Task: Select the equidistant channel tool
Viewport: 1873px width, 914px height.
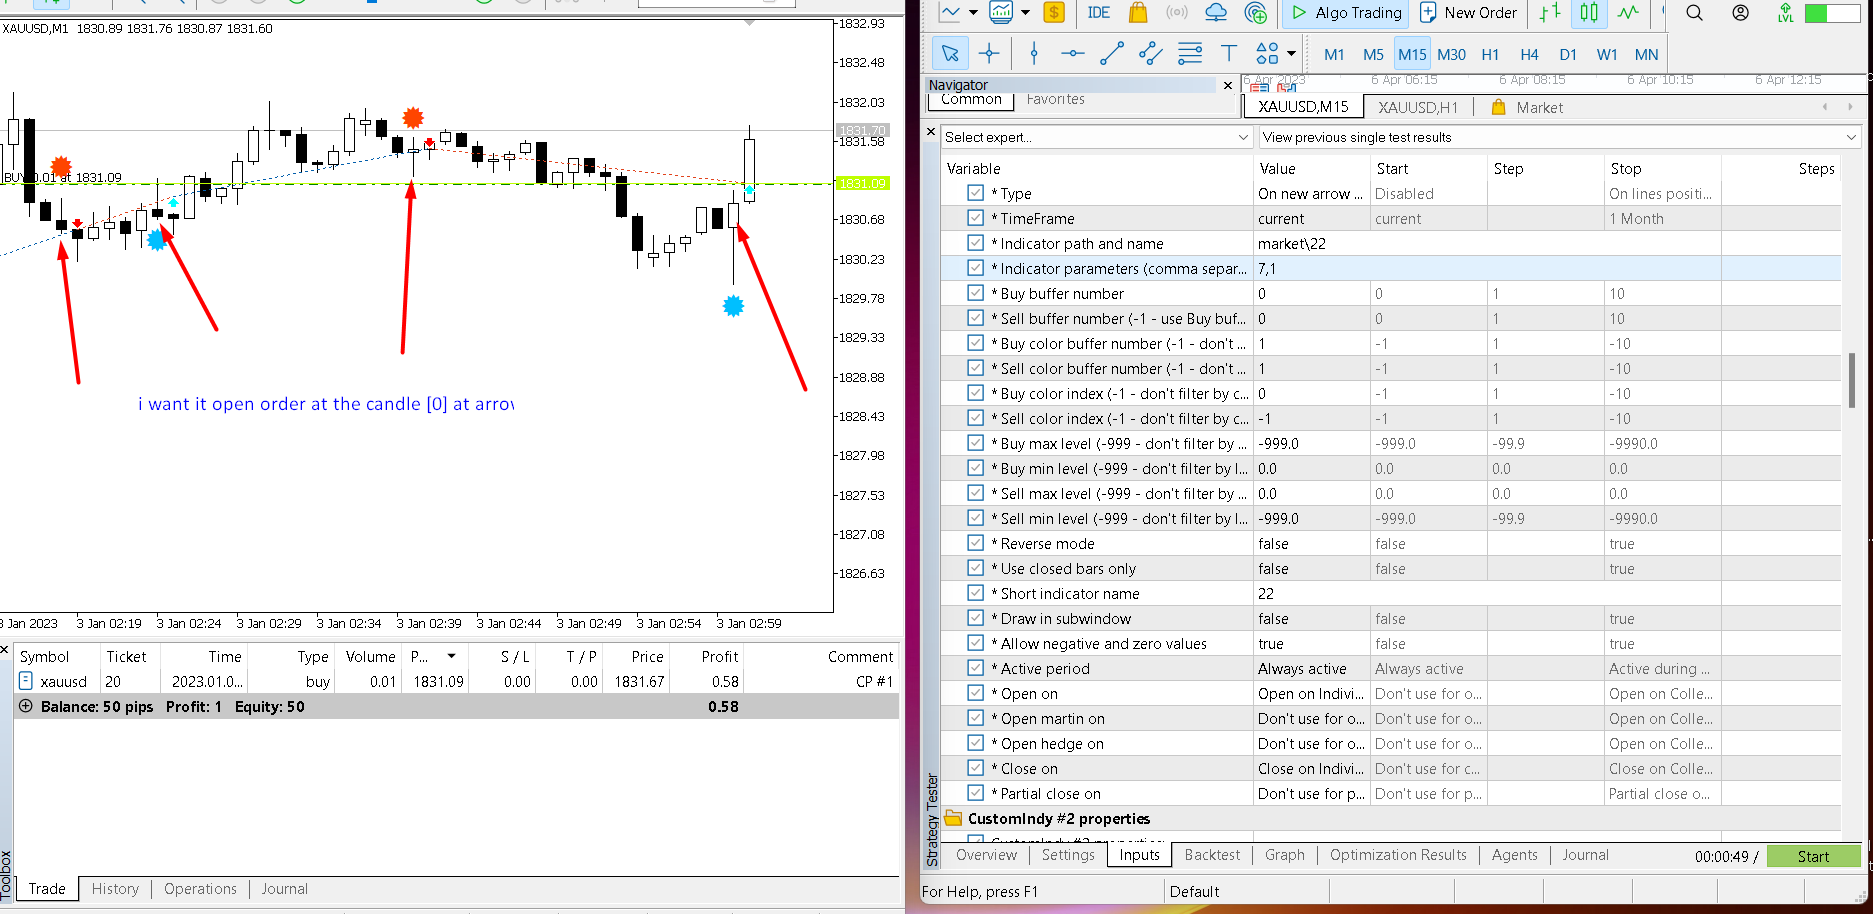Action: 1151,54
